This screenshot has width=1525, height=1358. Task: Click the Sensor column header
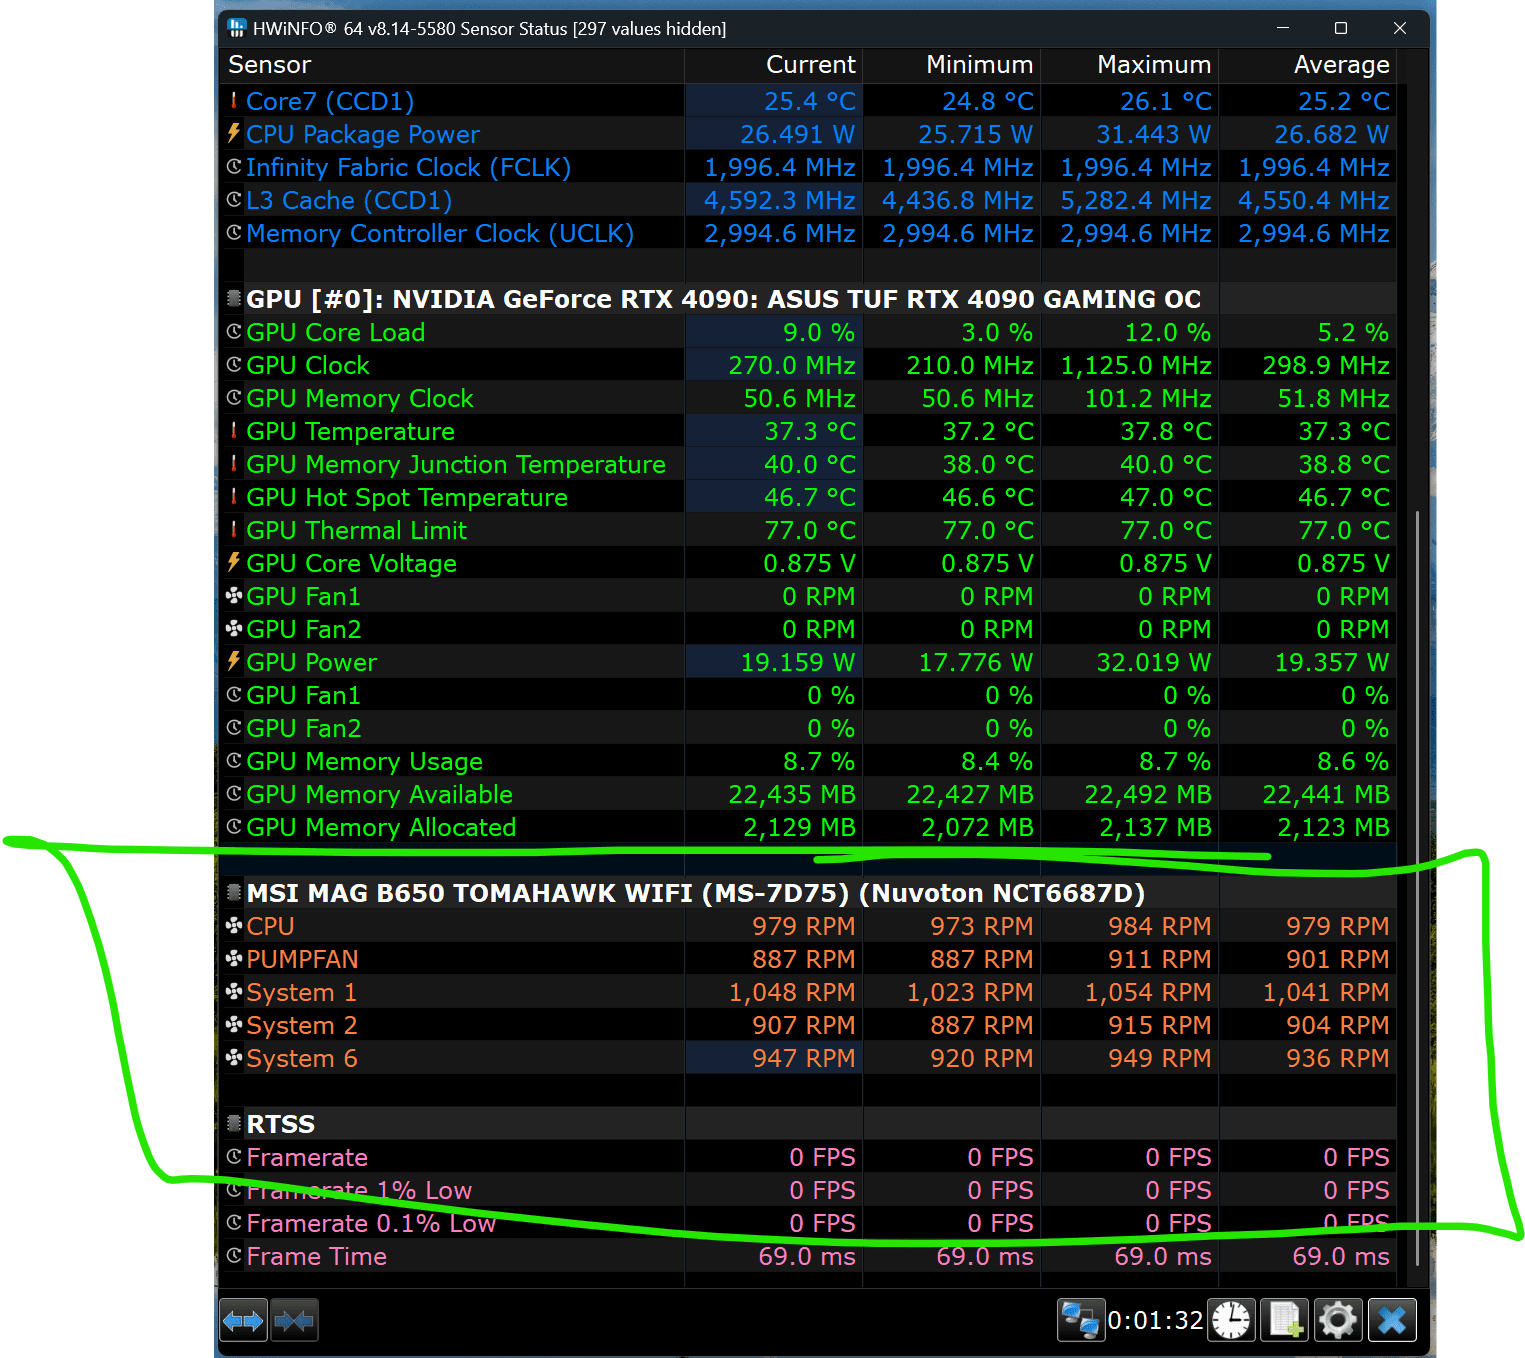pyautogui.click(x=452, y=65)
